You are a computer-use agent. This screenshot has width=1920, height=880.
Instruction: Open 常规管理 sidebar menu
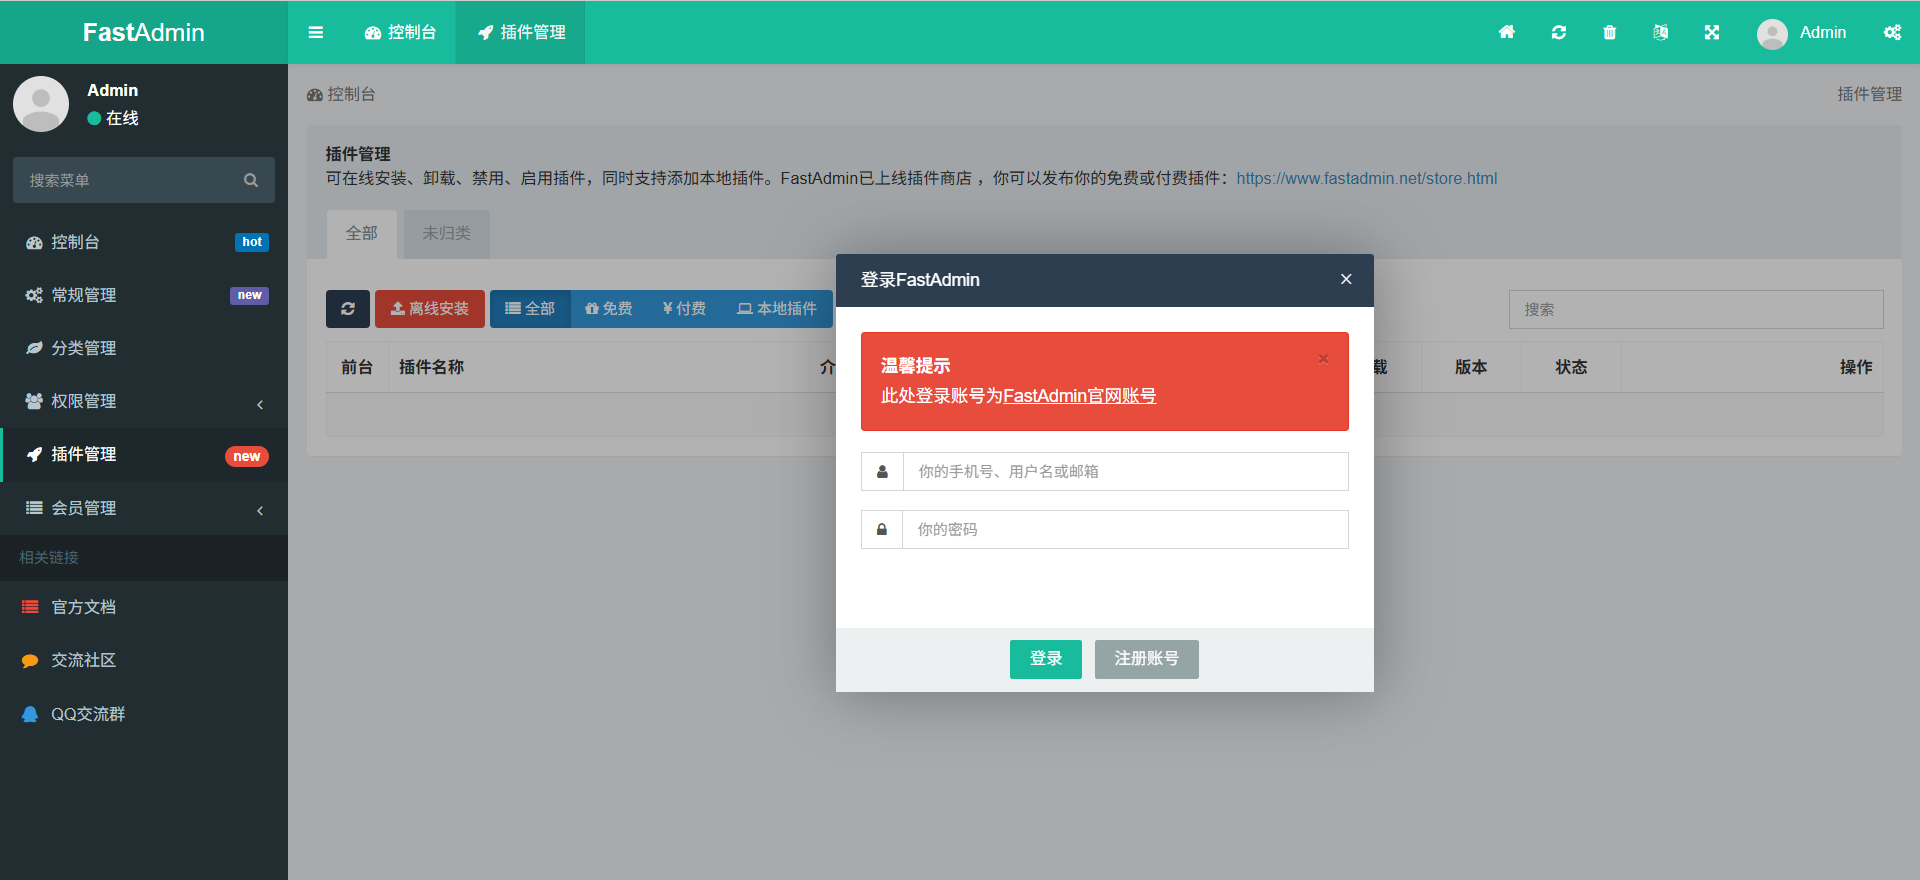[144, 295]
